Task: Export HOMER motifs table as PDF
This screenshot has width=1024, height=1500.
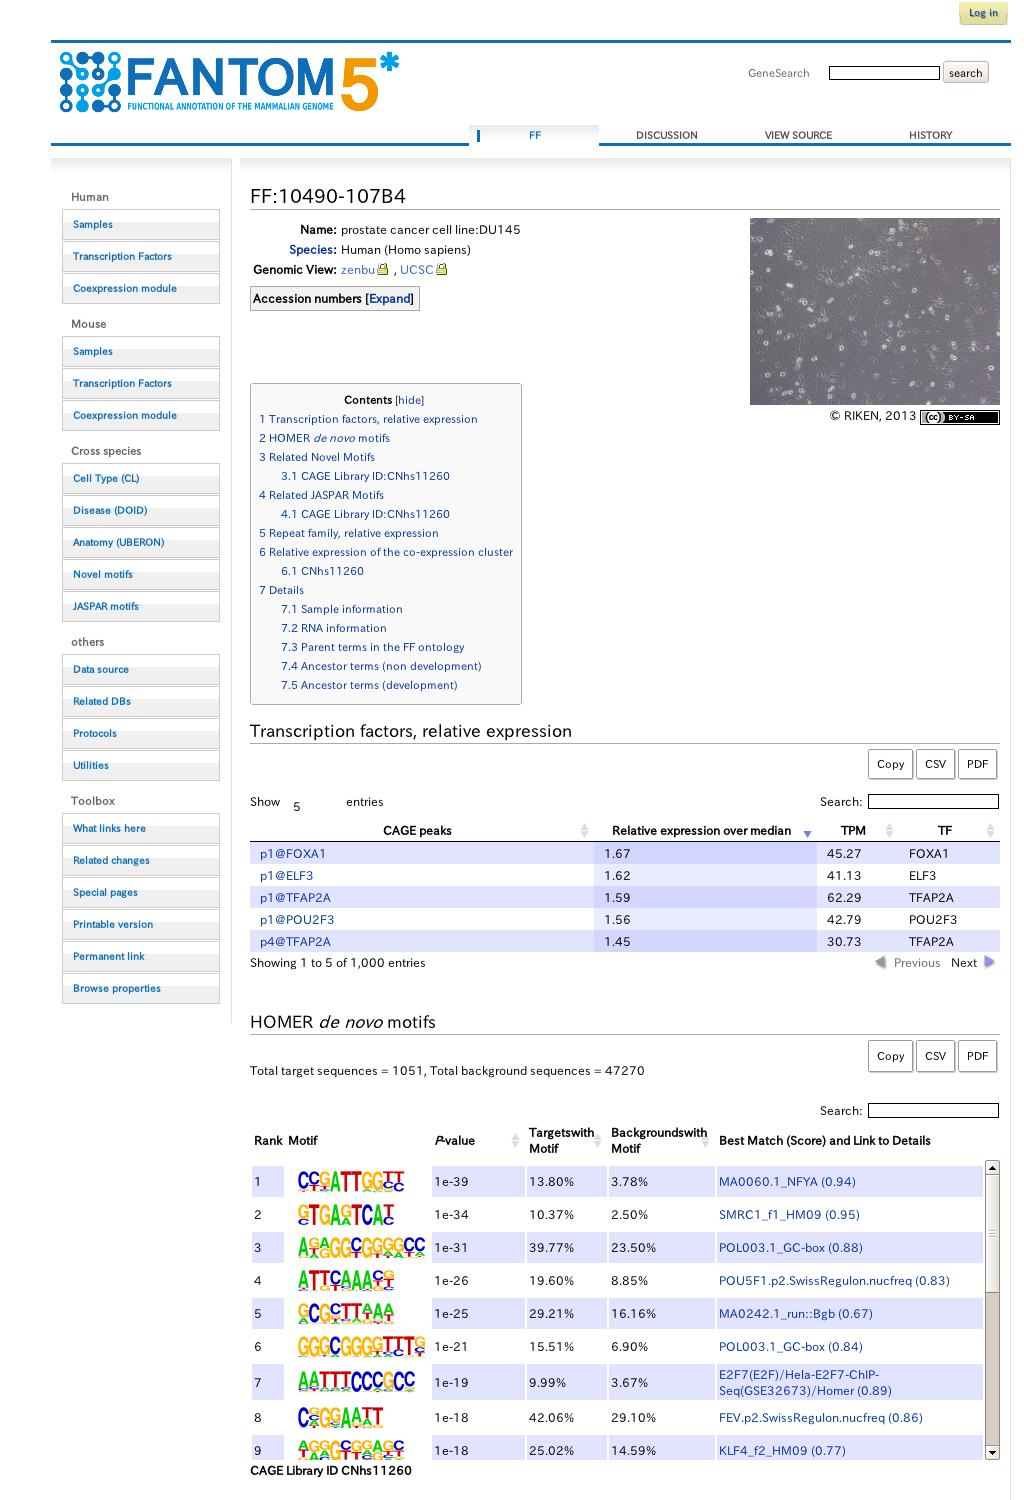Action: tap(977, 1056)
